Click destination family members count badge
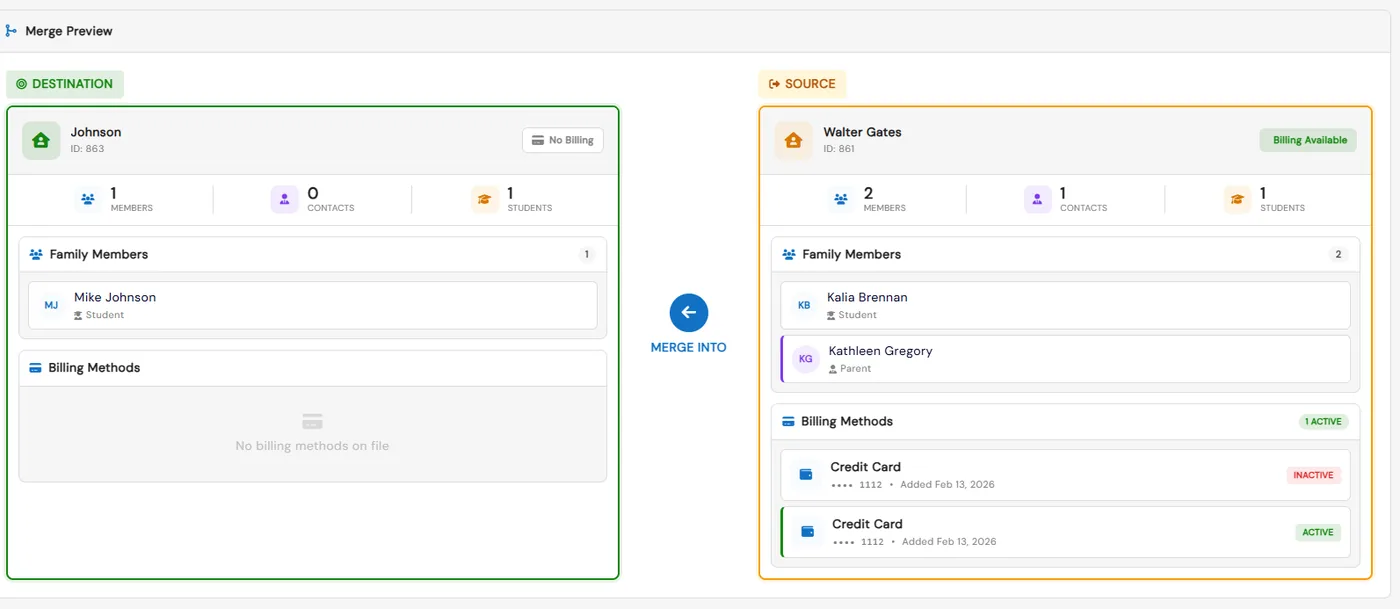1400x609 pixels. [587, 255]
